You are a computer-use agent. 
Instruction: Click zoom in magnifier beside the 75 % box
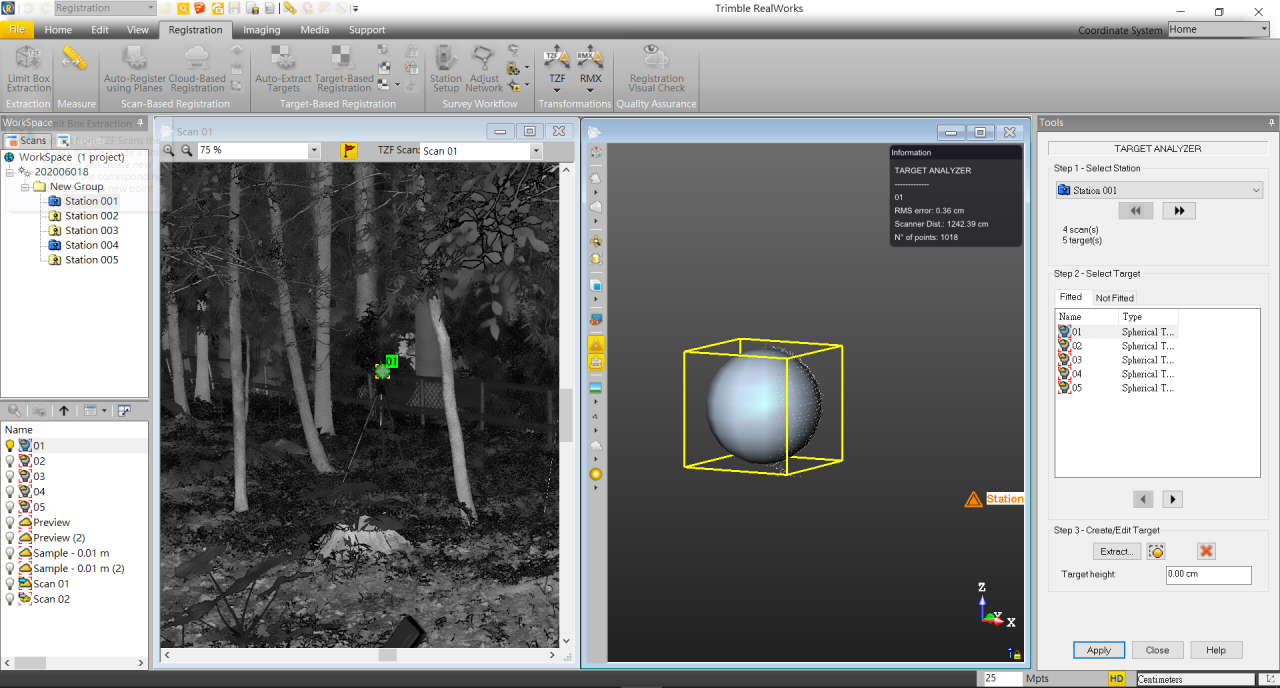[169, 151]
